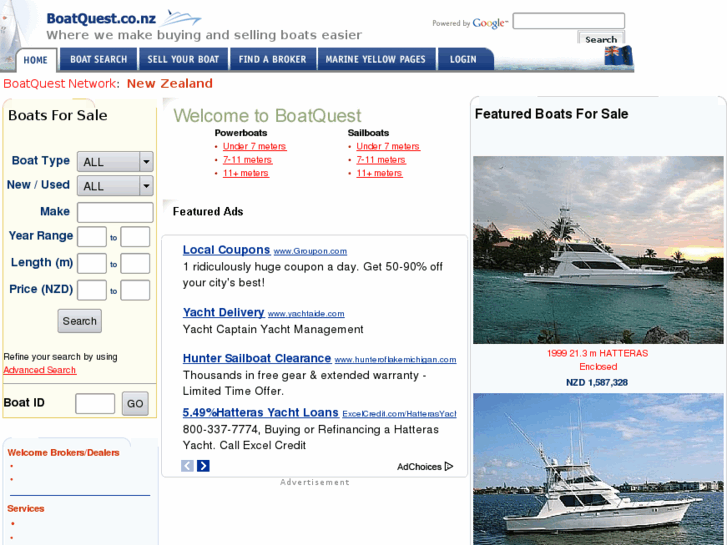The width and height of the screenshot is (727, 545).
Task: Open the MARINE YELLOW PAGES tab
Action: pyautogui.click(x=376, y=59)
